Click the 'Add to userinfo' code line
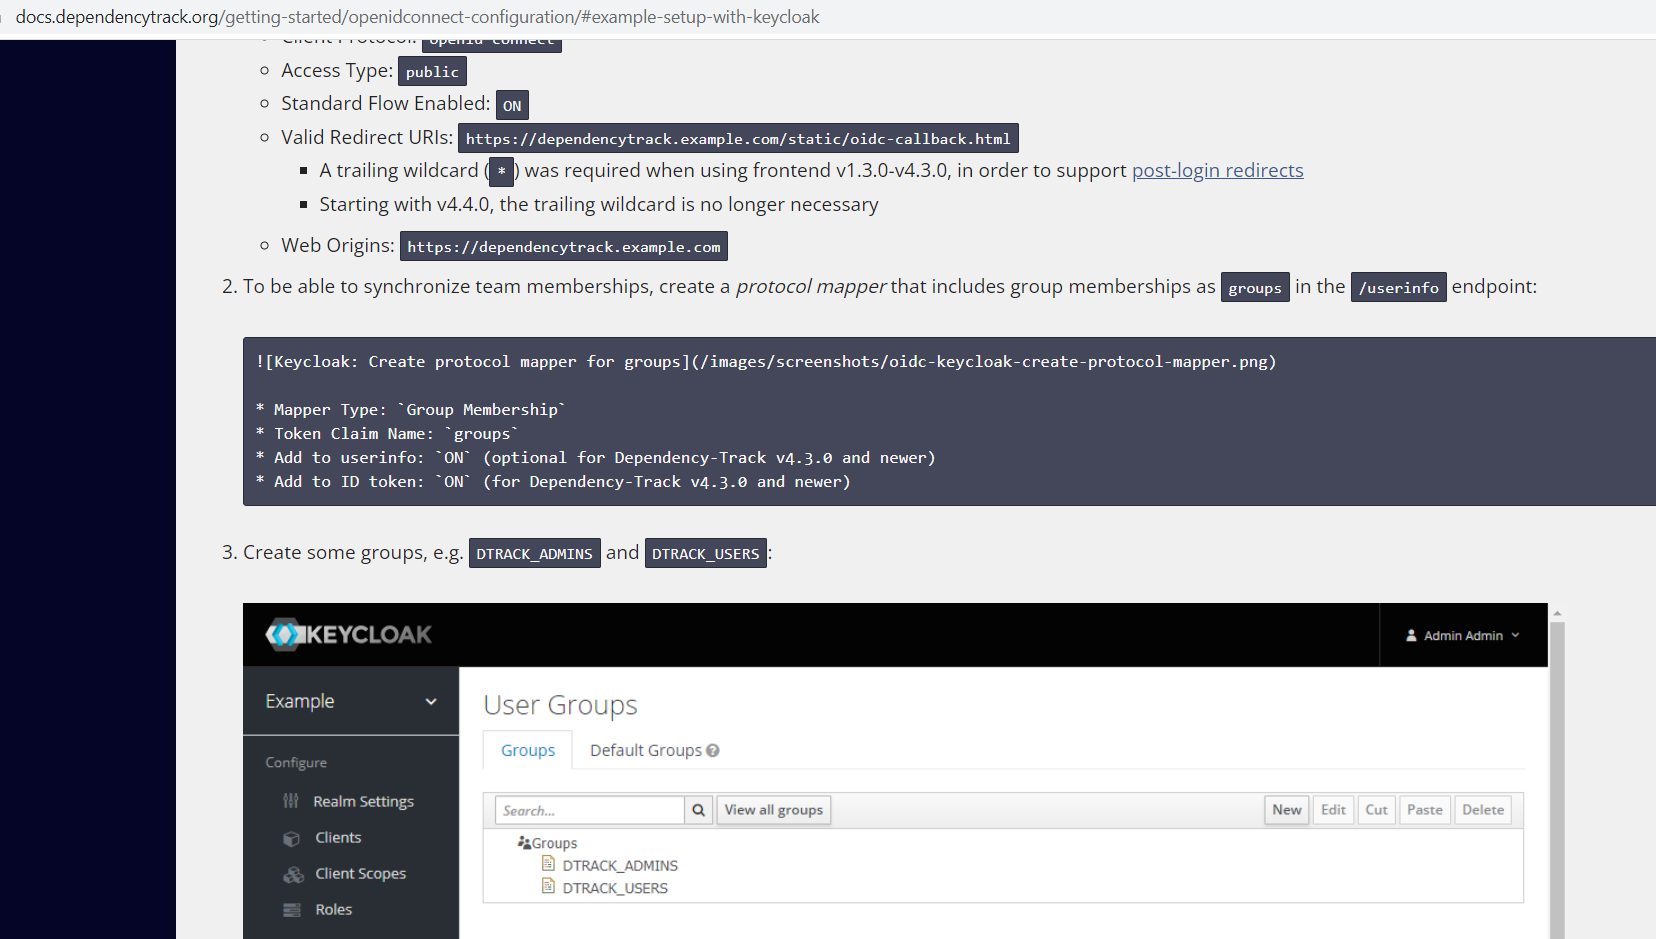1656x939 pixels. [596, 457]
